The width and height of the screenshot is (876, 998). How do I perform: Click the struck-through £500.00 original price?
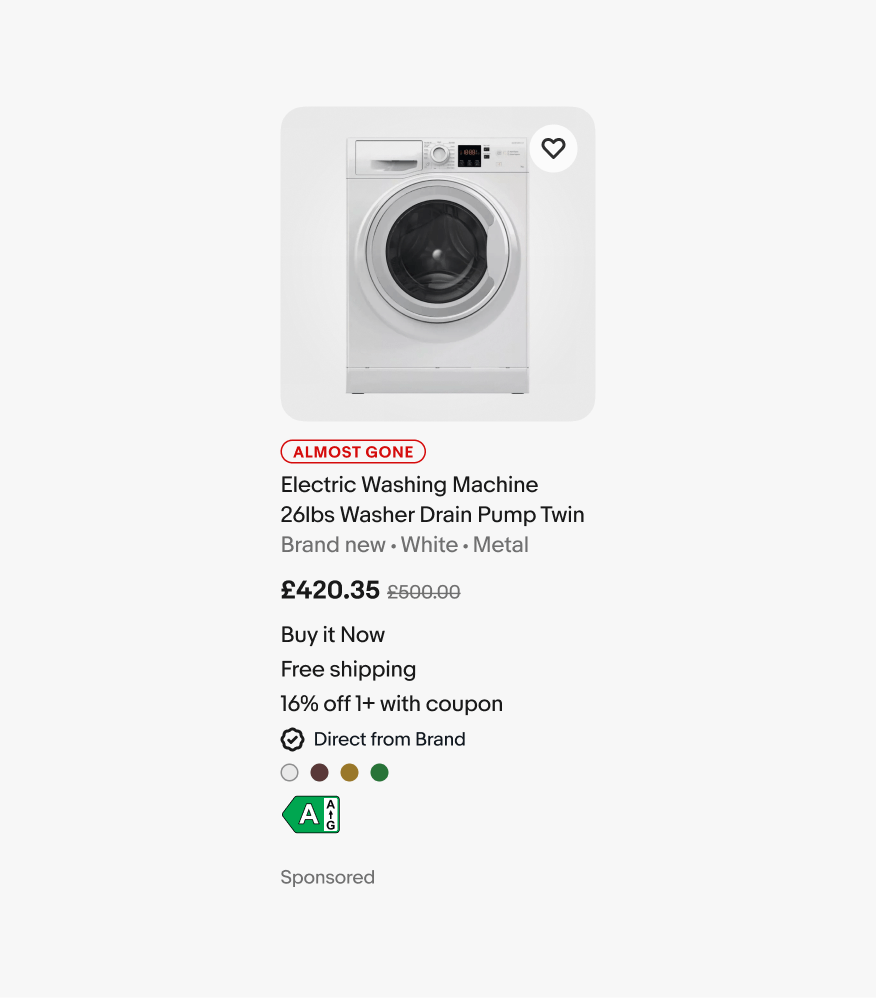coord(424,592)
